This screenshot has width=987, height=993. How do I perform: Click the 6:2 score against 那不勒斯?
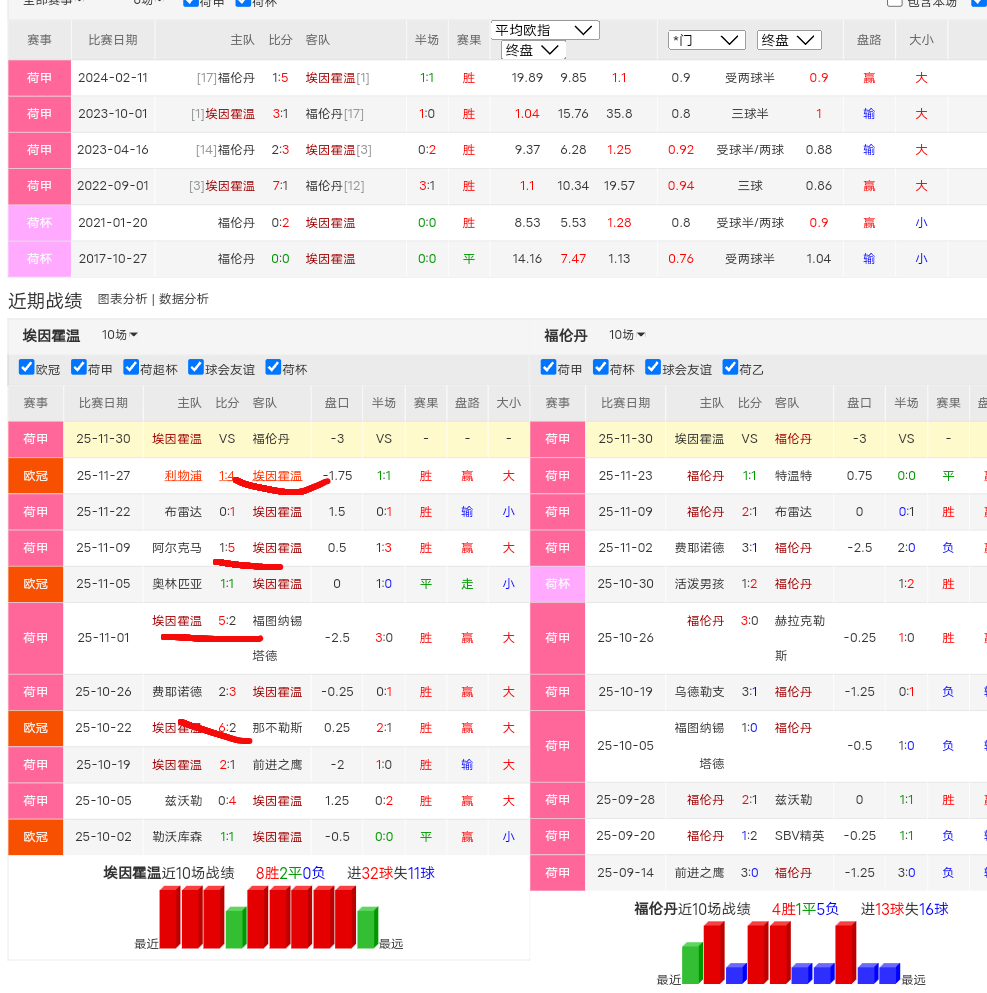tap(227, 728)
